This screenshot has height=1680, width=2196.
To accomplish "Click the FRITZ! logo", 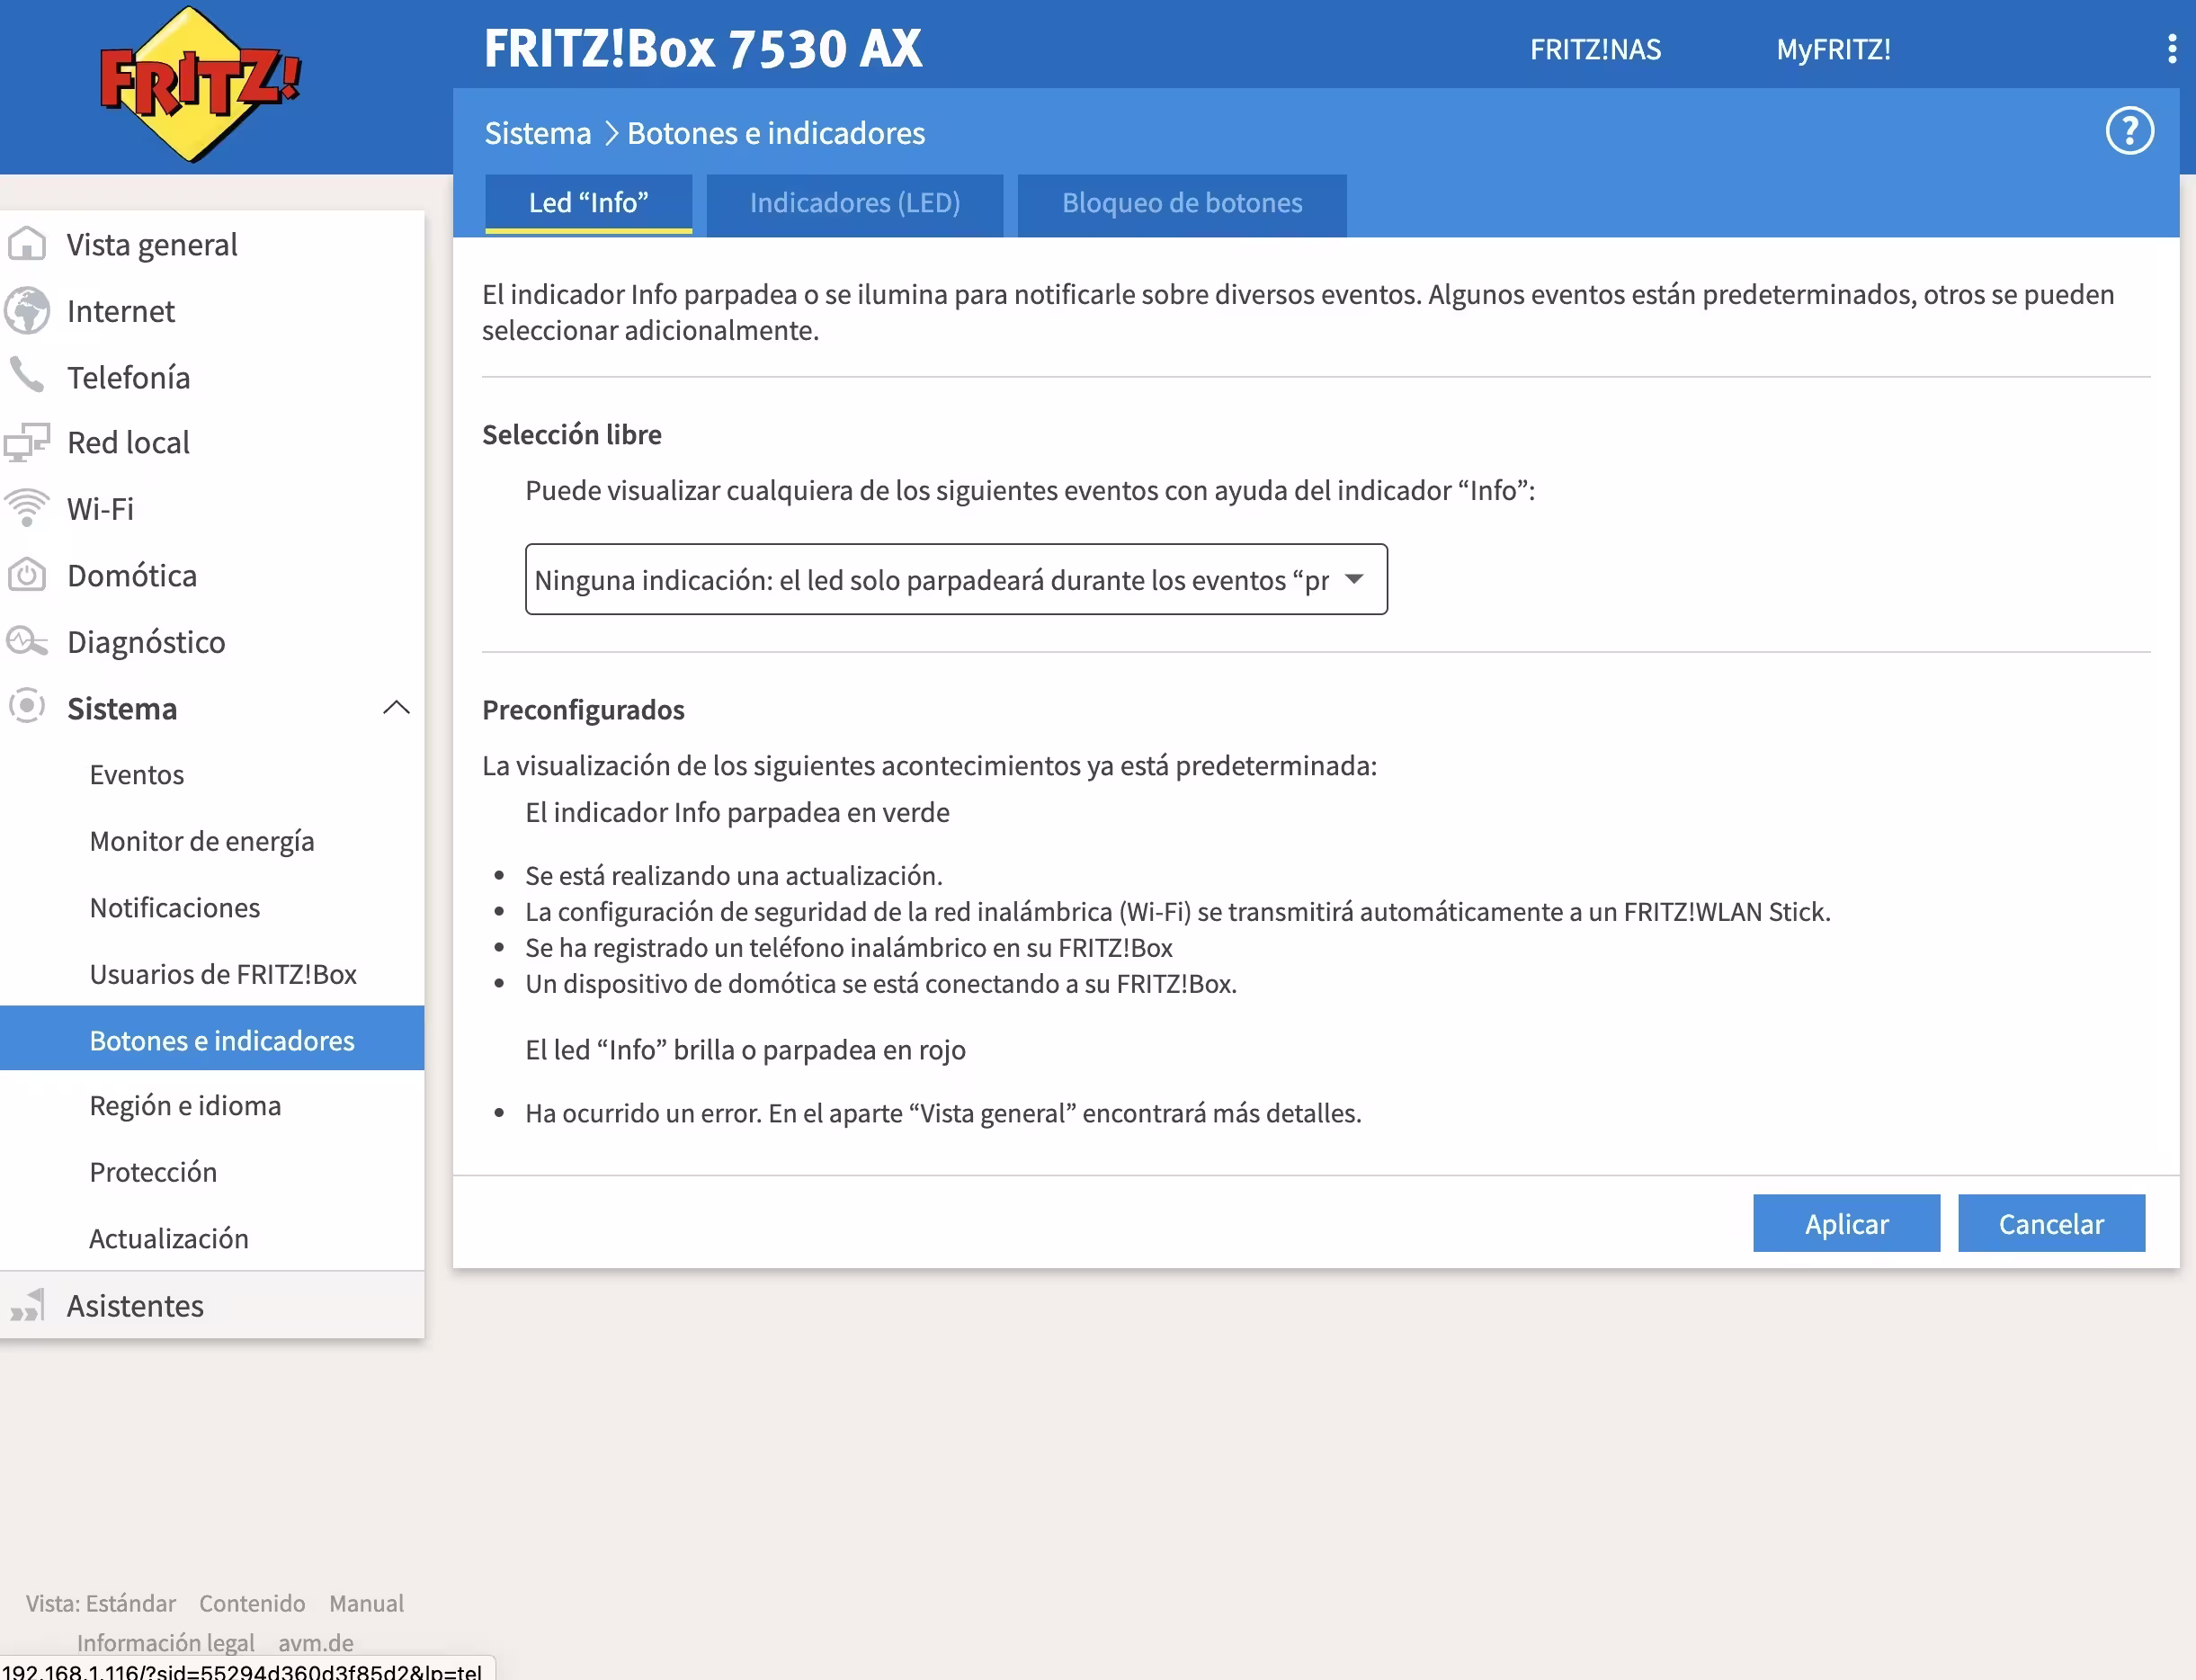I will (x=199, y=86).
